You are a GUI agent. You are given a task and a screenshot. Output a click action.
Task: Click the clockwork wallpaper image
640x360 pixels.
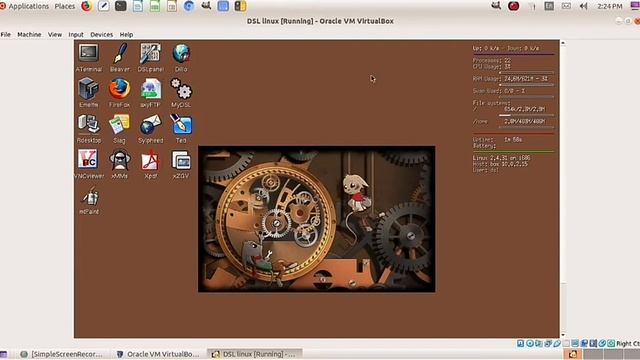pos(317,219)
